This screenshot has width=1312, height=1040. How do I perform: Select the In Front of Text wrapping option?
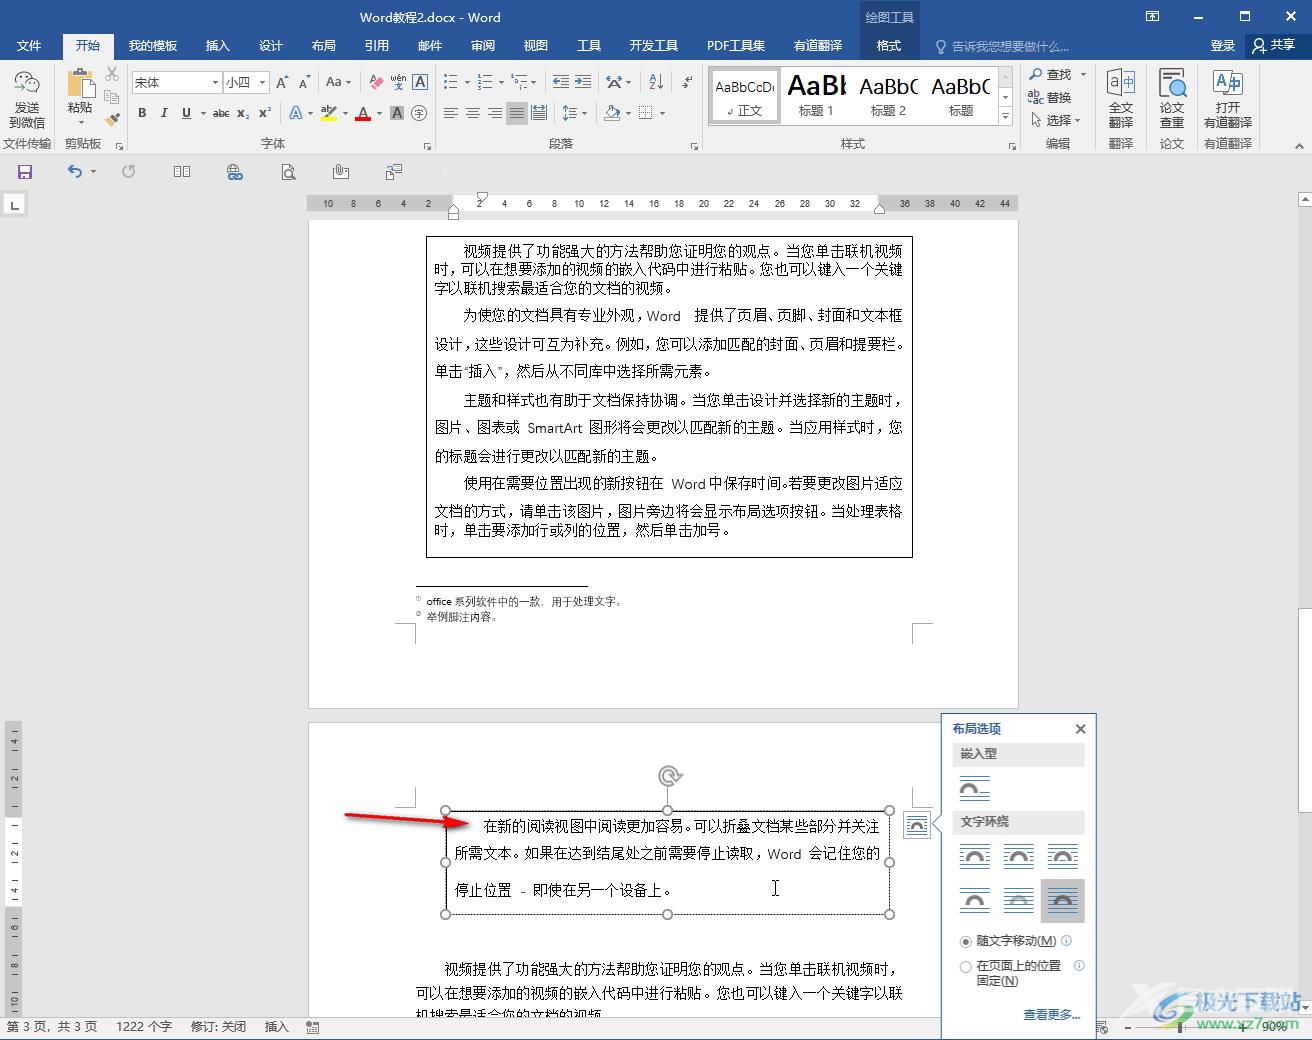coord(1063,901)
